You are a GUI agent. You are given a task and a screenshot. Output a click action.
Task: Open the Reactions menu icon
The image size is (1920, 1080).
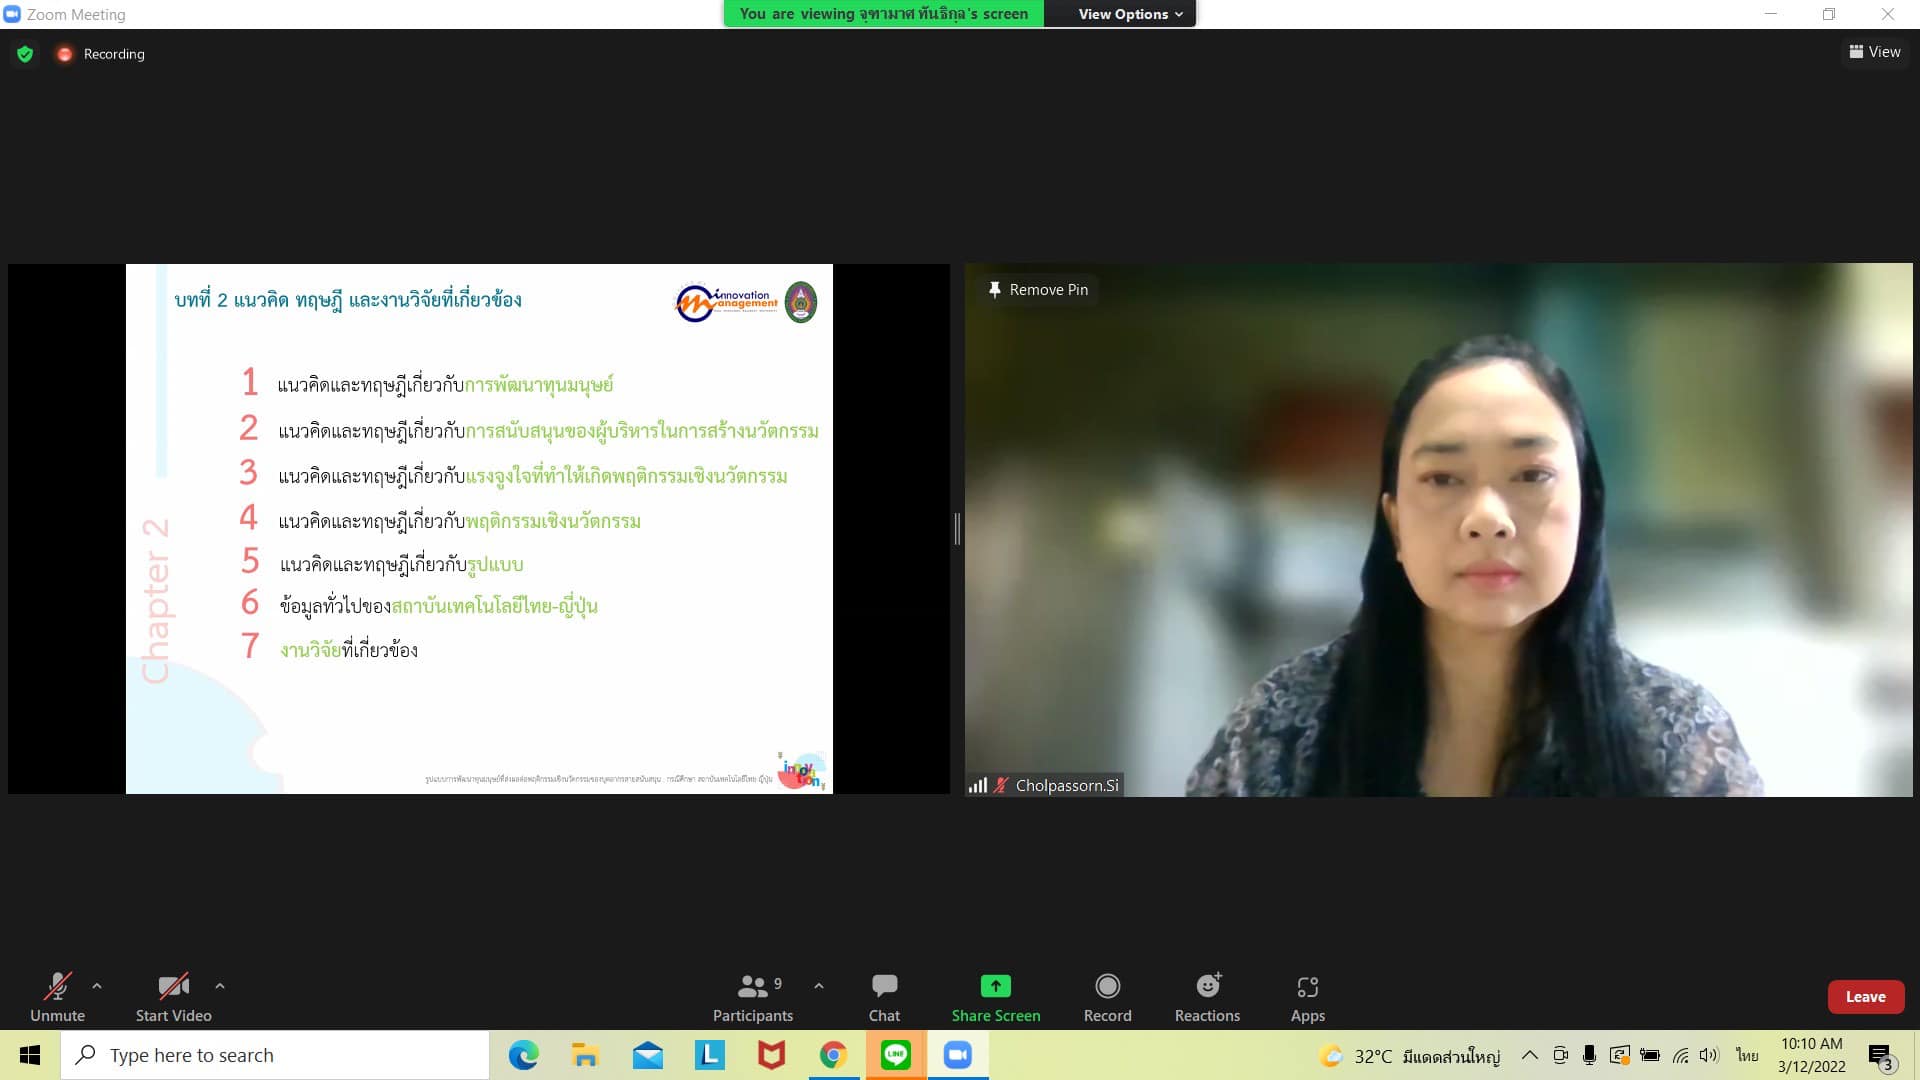click(x=1207, y=987)
